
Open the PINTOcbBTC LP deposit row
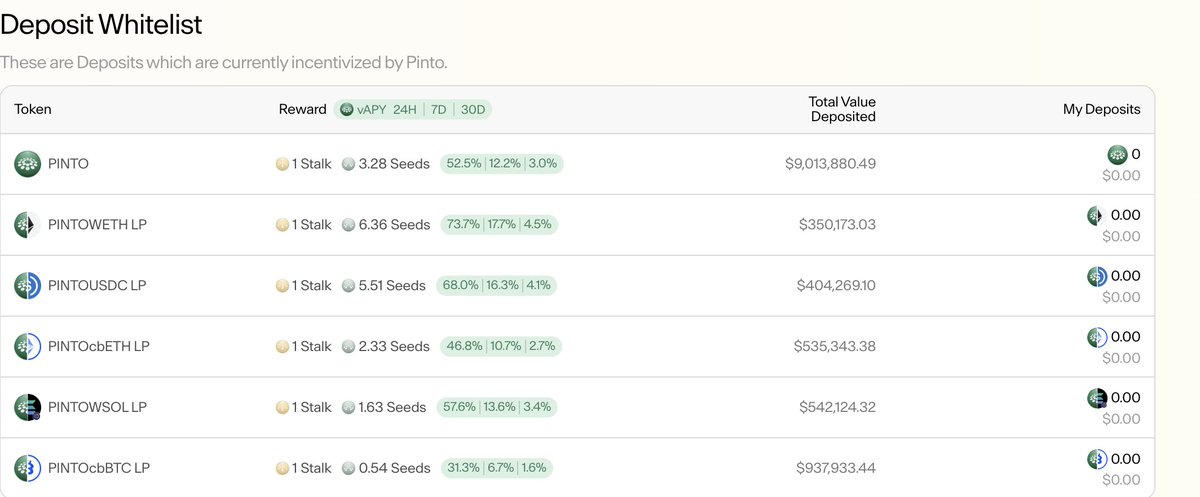[x=577, y=468]
